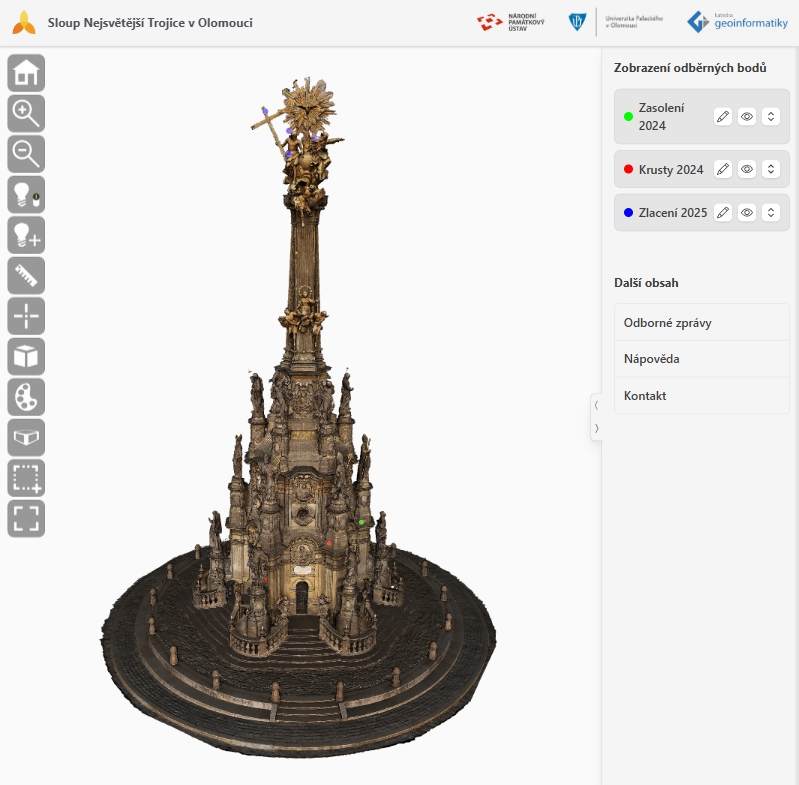The width and height of the screenshot is (799, 785).
Task: Edit the Zlacení 2025 layer
Action: point(723,212)
